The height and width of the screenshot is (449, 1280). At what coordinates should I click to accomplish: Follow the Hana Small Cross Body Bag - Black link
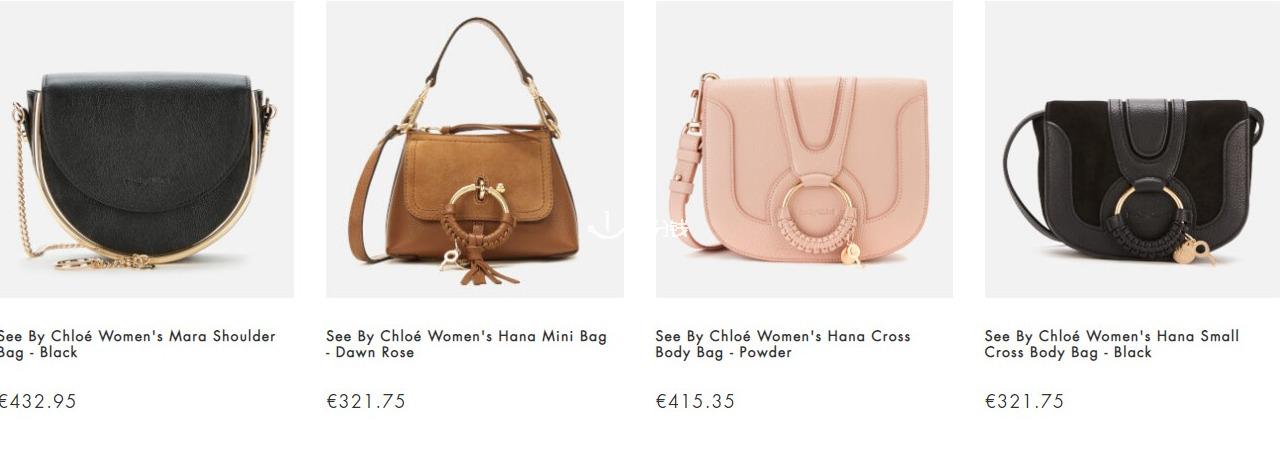coord(1112,344)
